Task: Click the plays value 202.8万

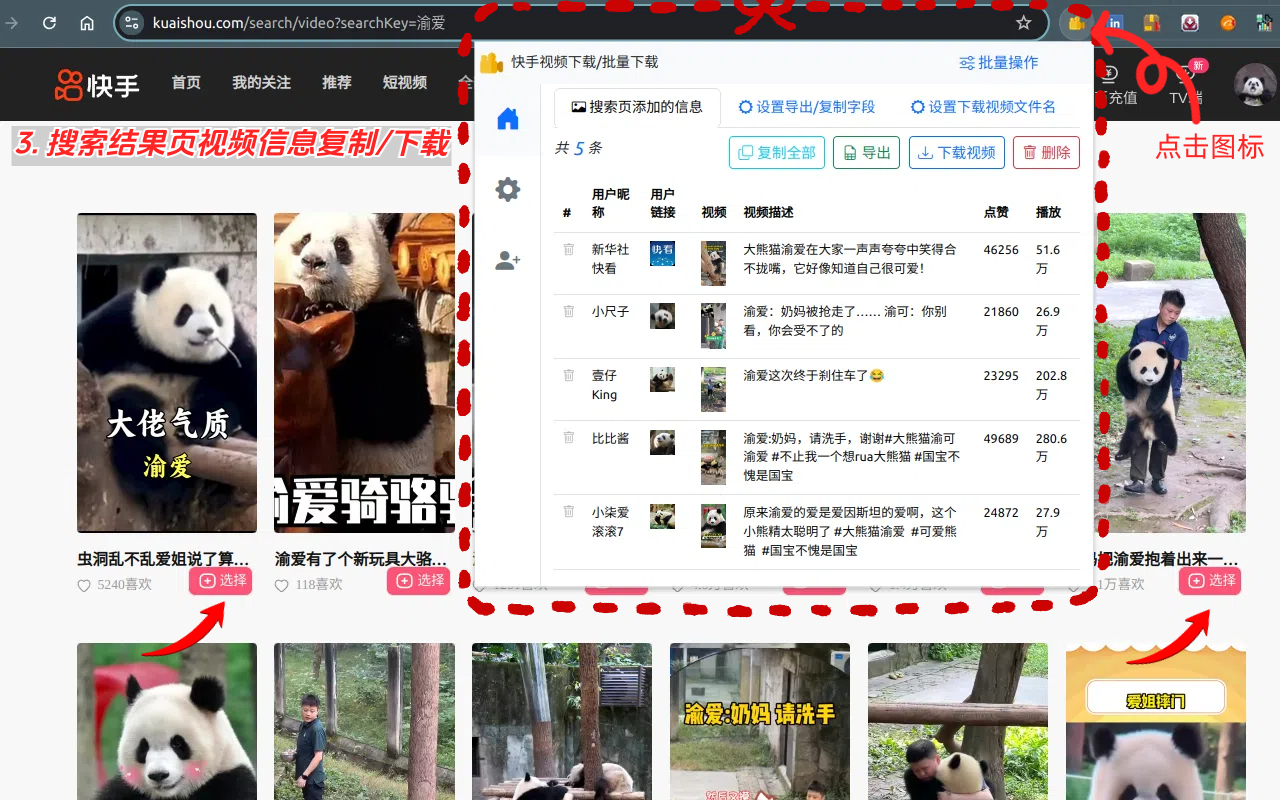Action: click(x=1051, y=385)
